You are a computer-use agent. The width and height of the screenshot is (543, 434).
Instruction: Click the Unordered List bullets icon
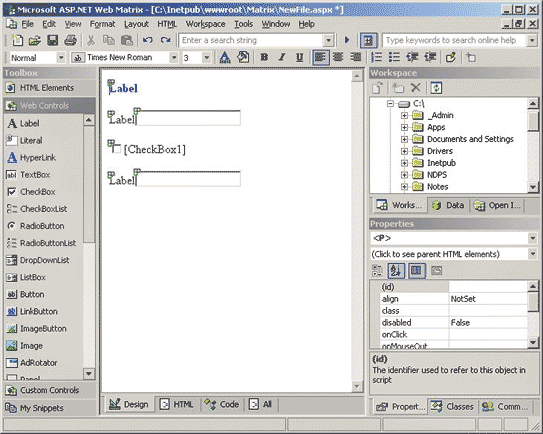(x=394, y=57)
